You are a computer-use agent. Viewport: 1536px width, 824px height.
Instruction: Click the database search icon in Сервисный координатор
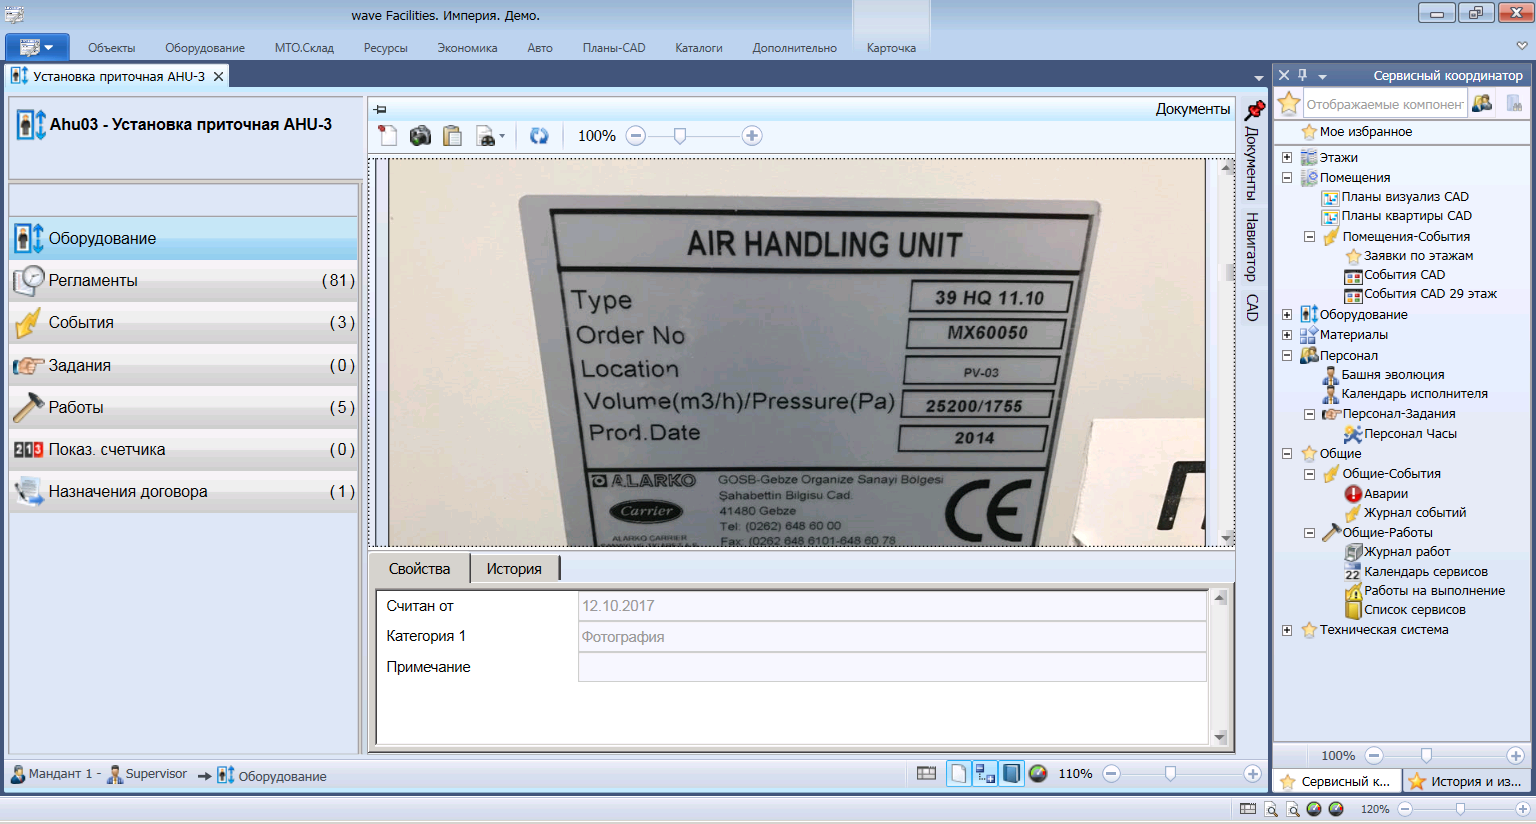tap(1514, 103)
